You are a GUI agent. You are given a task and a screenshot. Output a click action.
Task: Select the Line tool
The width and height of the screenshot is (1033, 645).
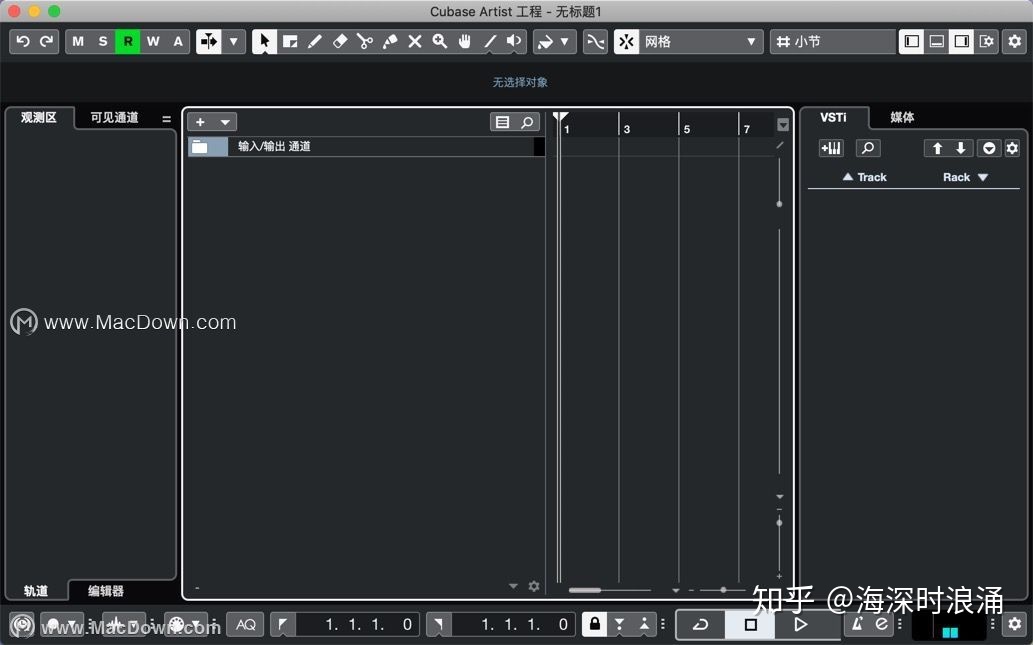pos(490,42)
